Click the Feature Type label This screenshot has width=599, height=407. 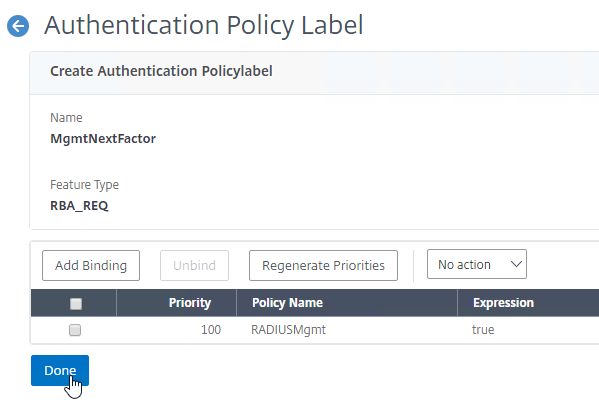point(84,185)
